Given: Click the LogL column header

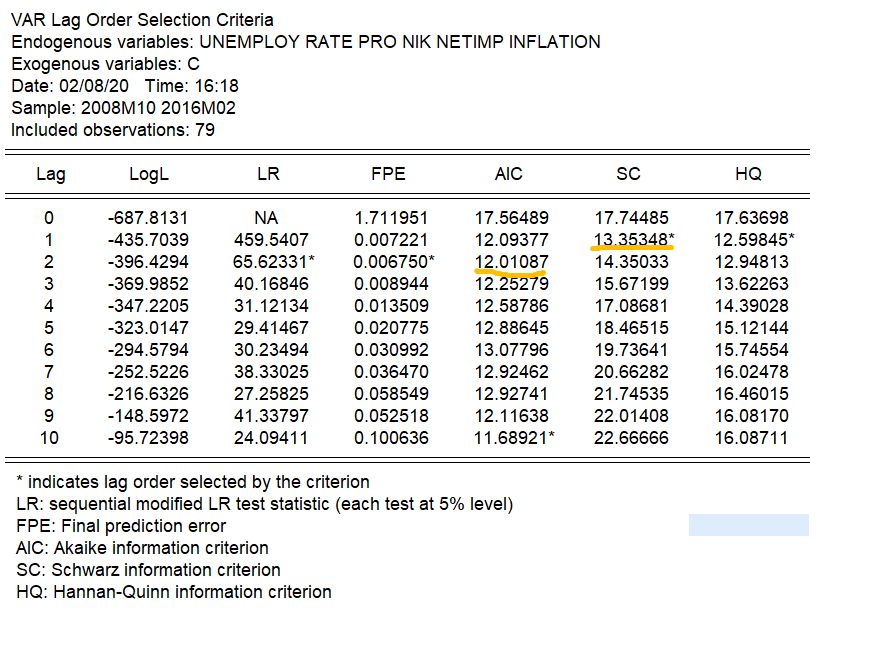Looking at the screenshot, I should [149, 174].
